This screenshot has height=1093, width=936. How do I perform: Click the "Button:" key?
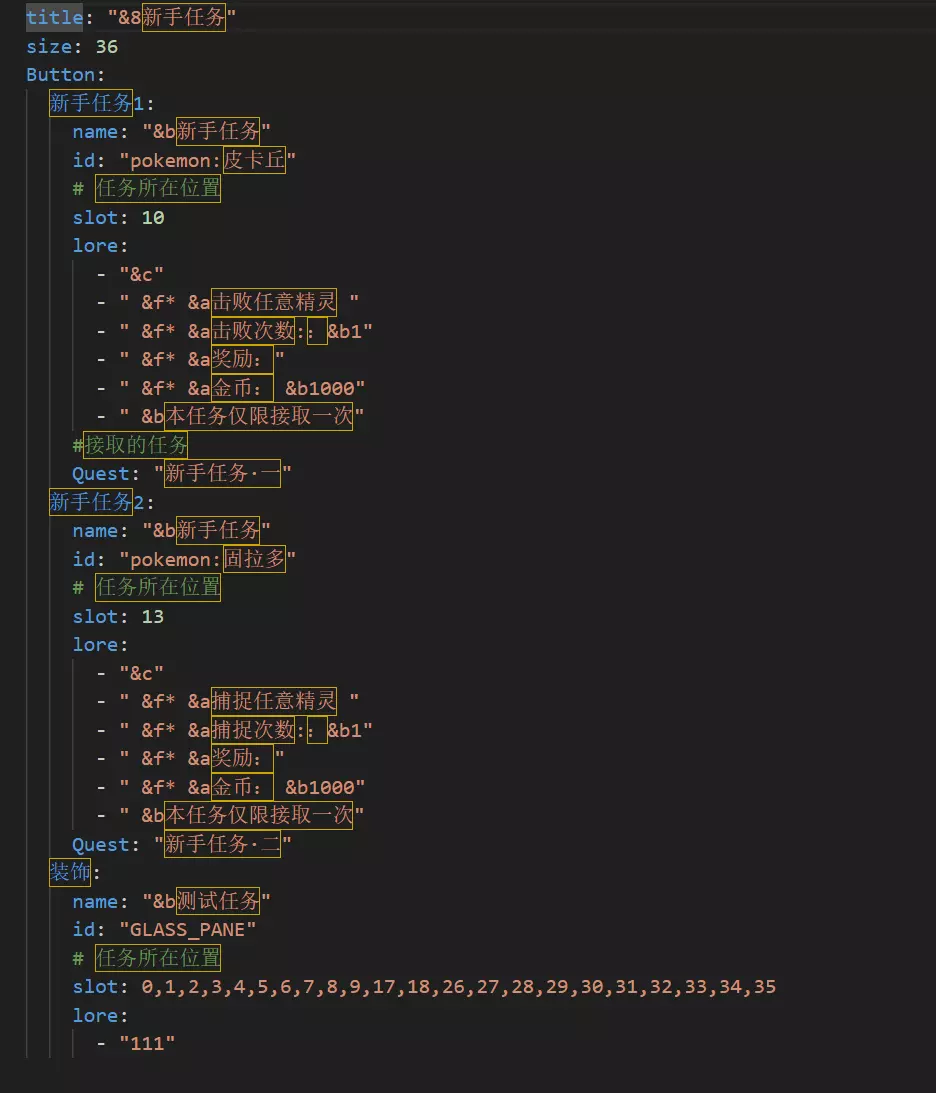[x=66, y=75]
